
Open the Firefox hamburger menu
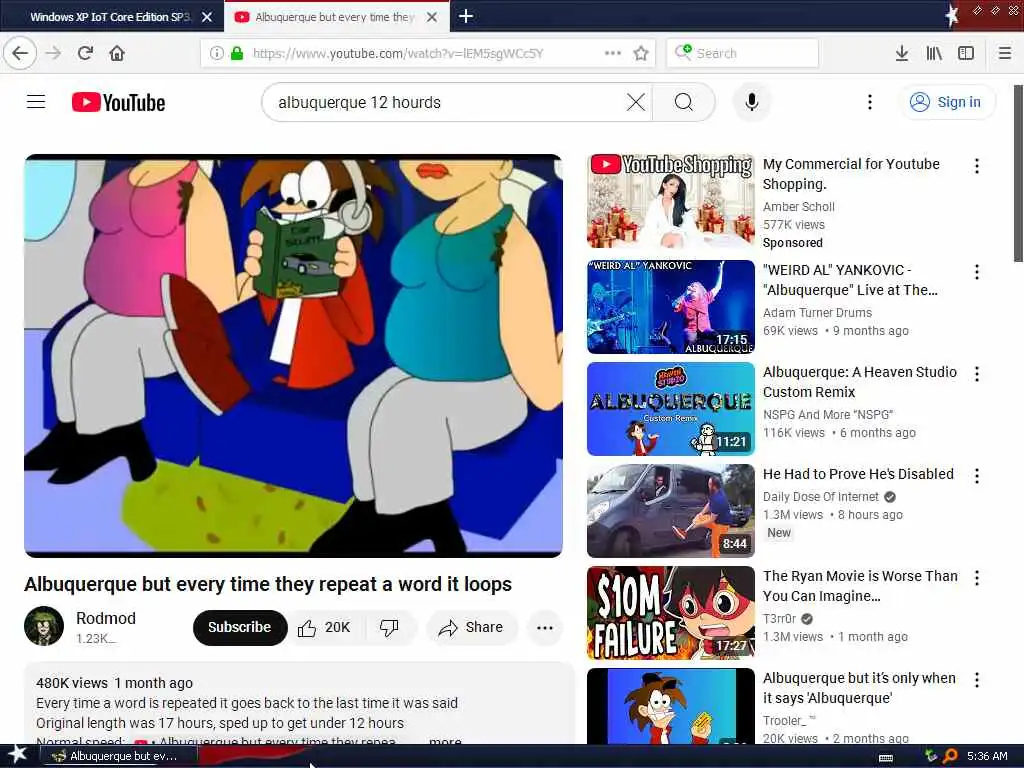1005,53
